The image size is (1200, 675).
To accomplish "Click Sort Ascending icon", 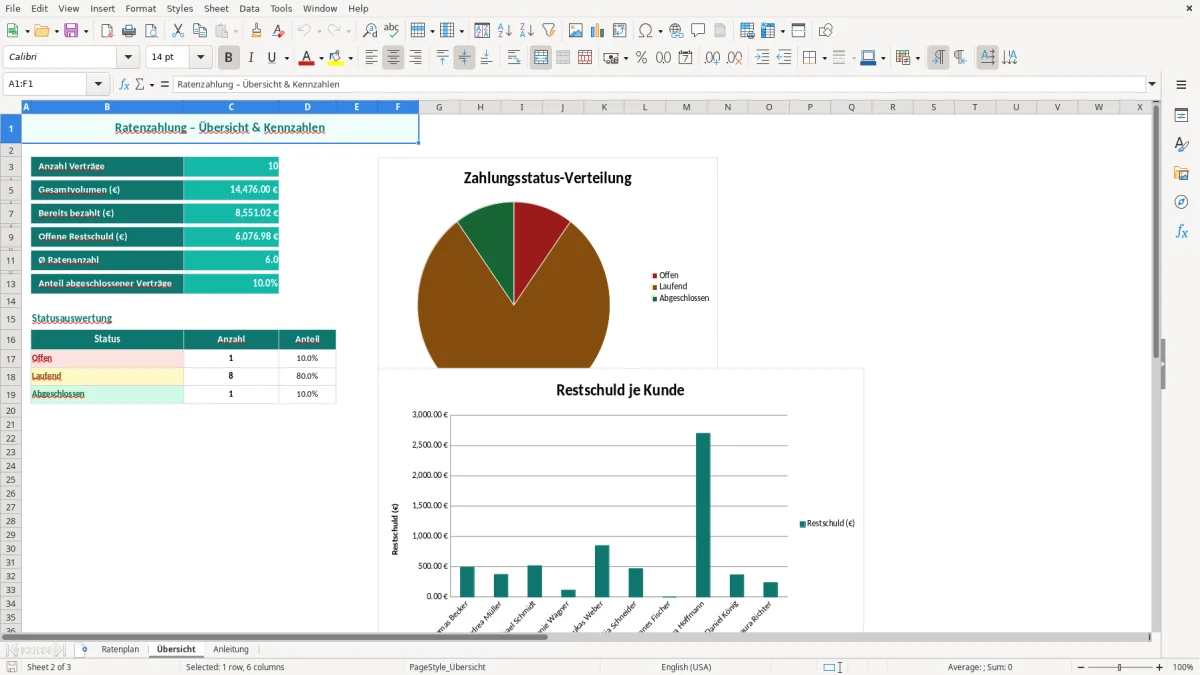I will coord(505,31).
